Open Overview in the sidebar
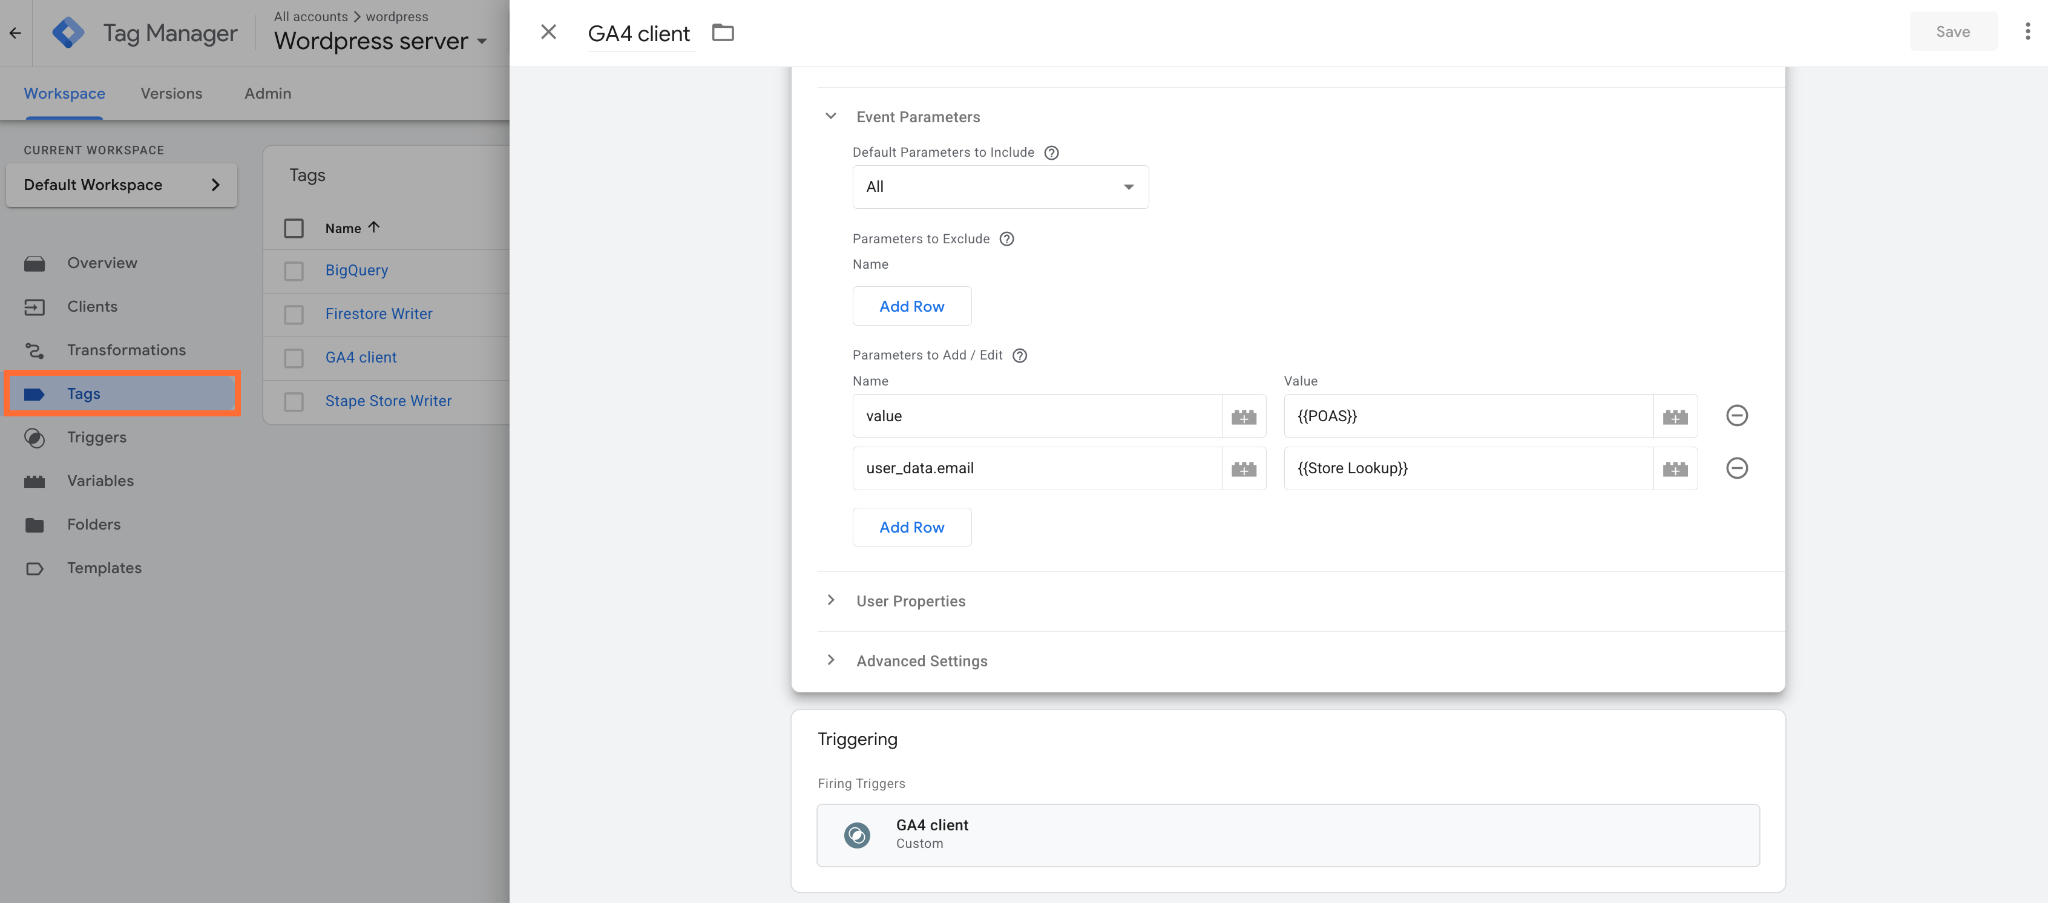Image resolution: width=2048 pixels, height=903 pixels. click(x=102, y=263)
